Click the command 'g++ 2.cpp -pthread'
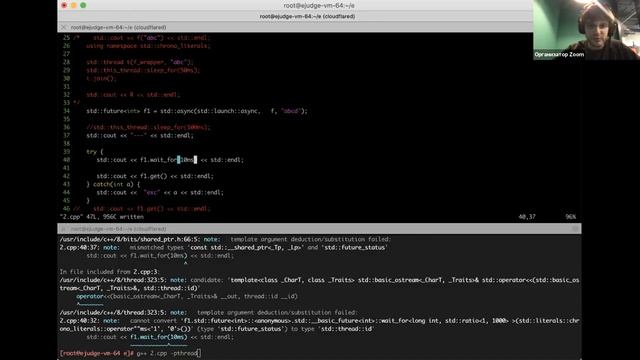This screenshot has height=360, width=640. pyautogui.click(x=167, y=353)
